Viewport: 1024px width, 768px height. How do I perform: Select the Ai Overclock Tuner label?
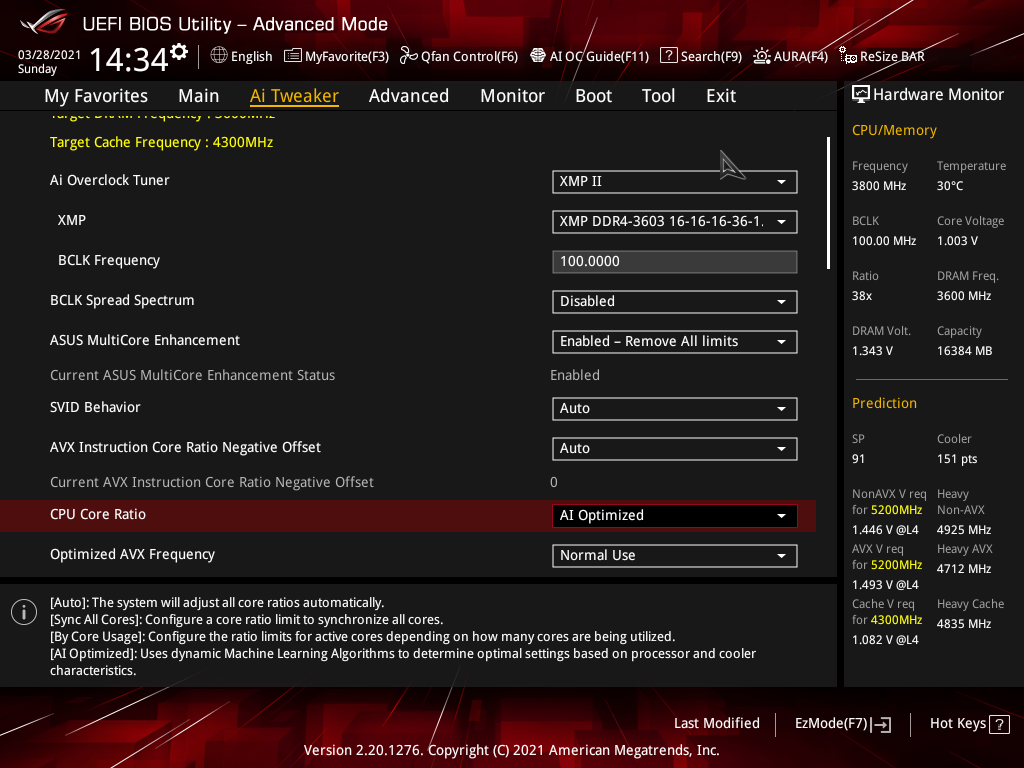110,180
